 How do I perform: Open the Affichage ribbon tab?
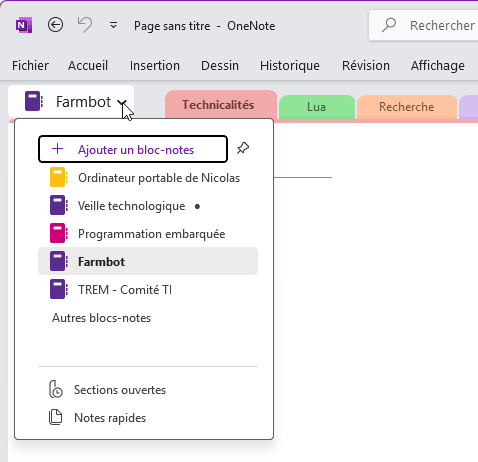coord(438,66)
